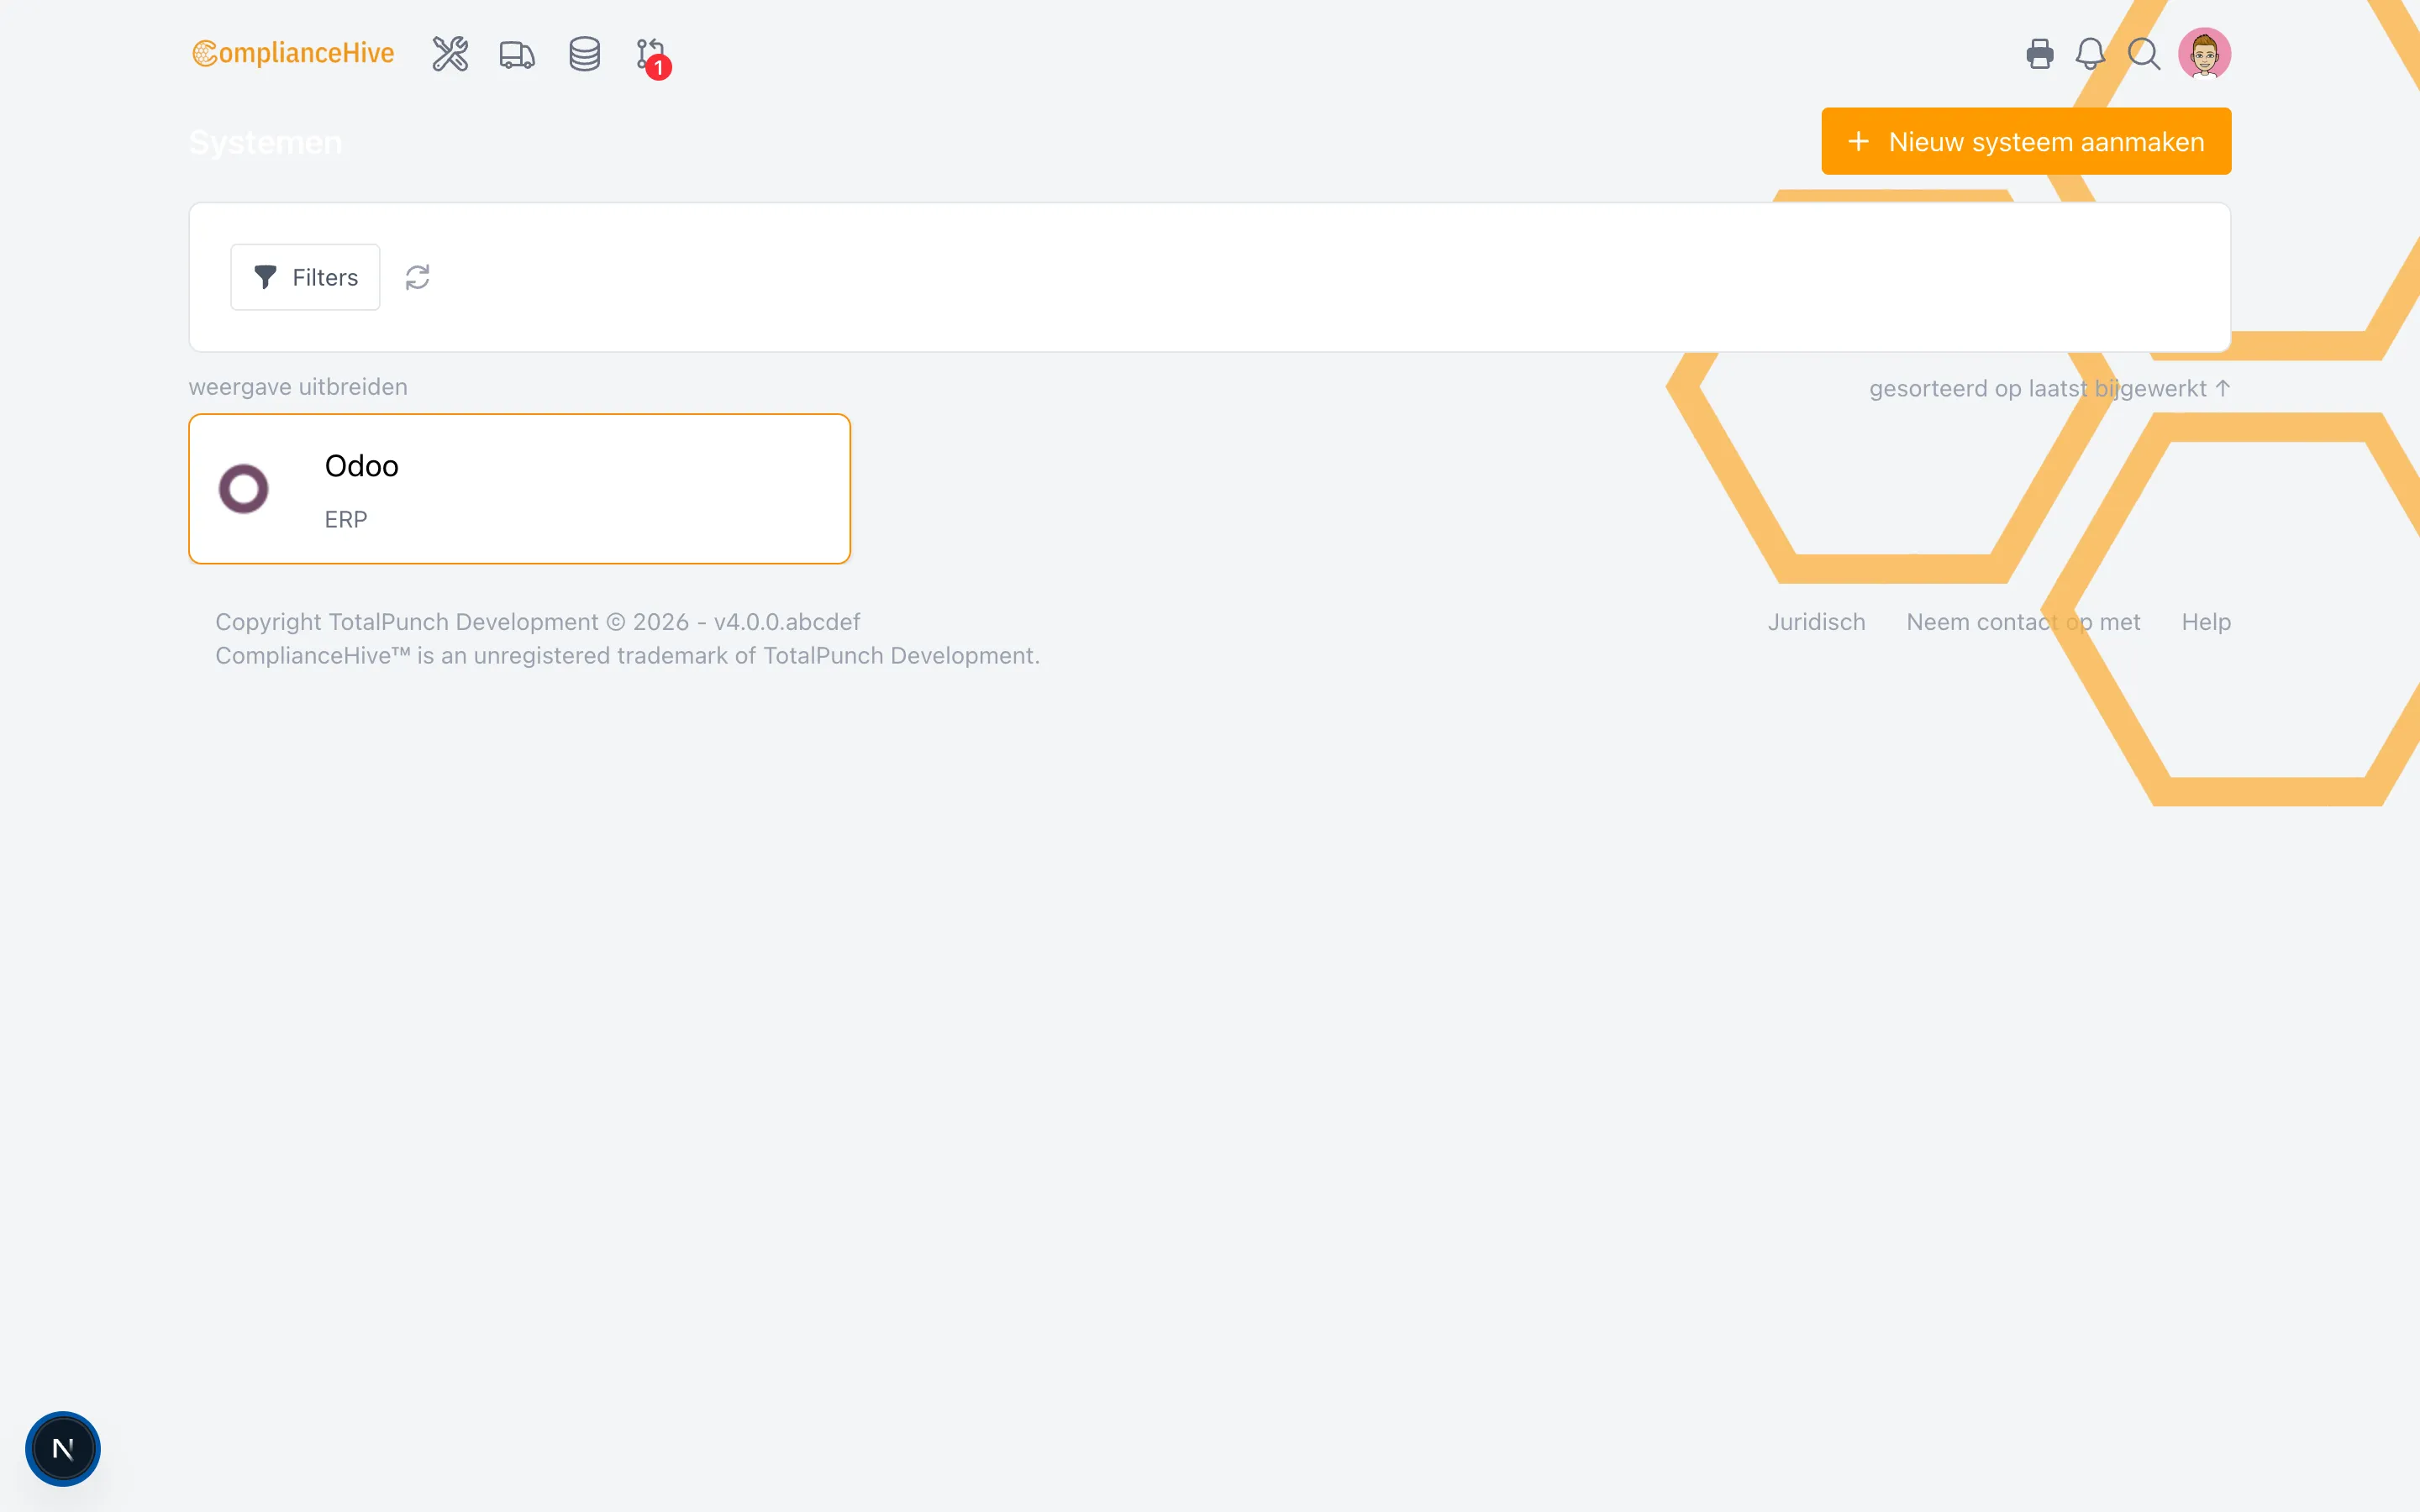This screenshot has height=1512, width=2420.
Task: Open search with the magnifier icon
Action: point(2143,55)
